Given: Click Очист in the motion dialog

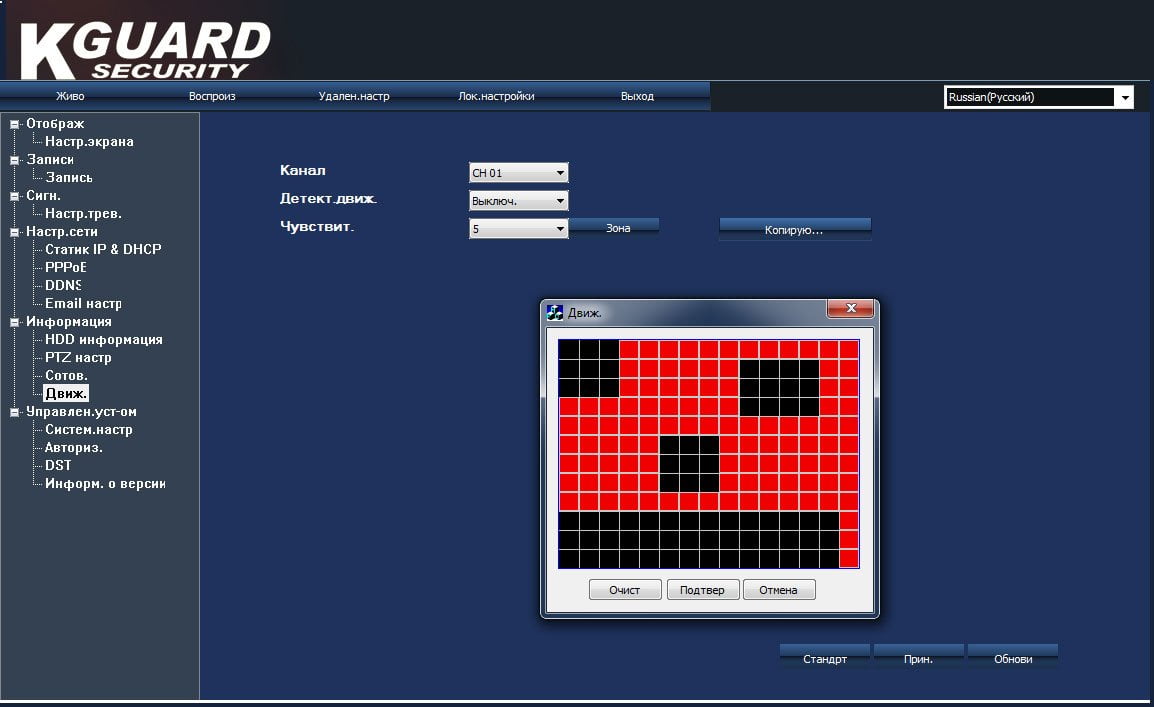Looking at the screenshot, I should click(x=625, y=590).
